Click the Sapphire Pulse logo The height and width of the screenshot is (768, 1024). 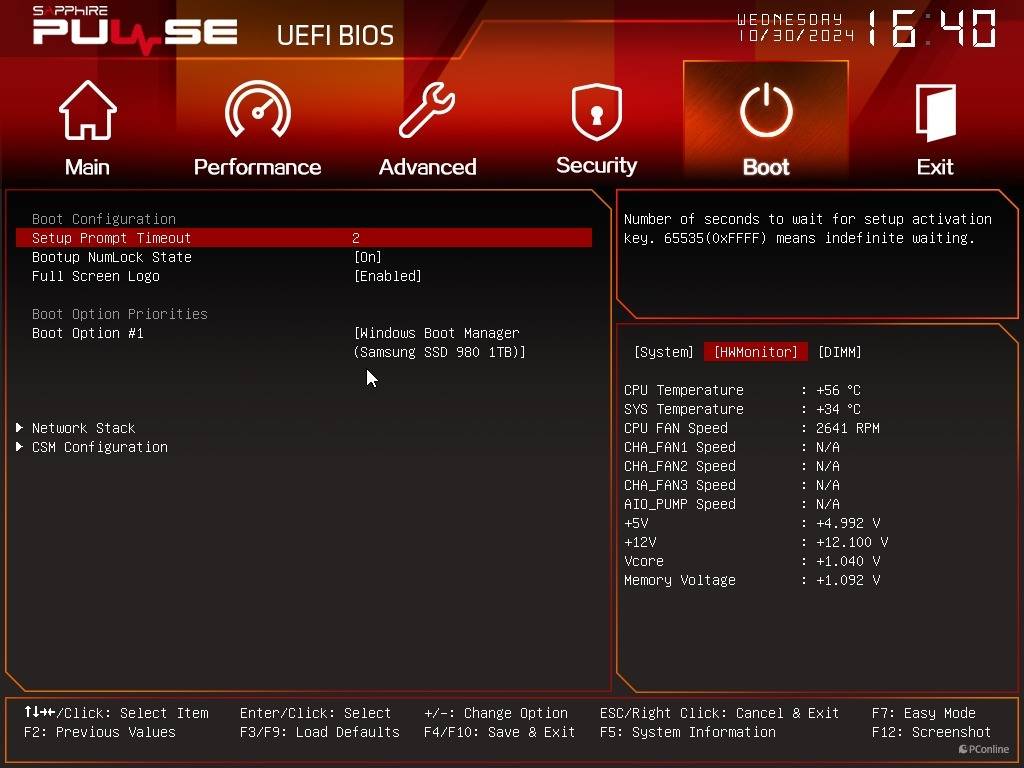[x=135, y=30]
